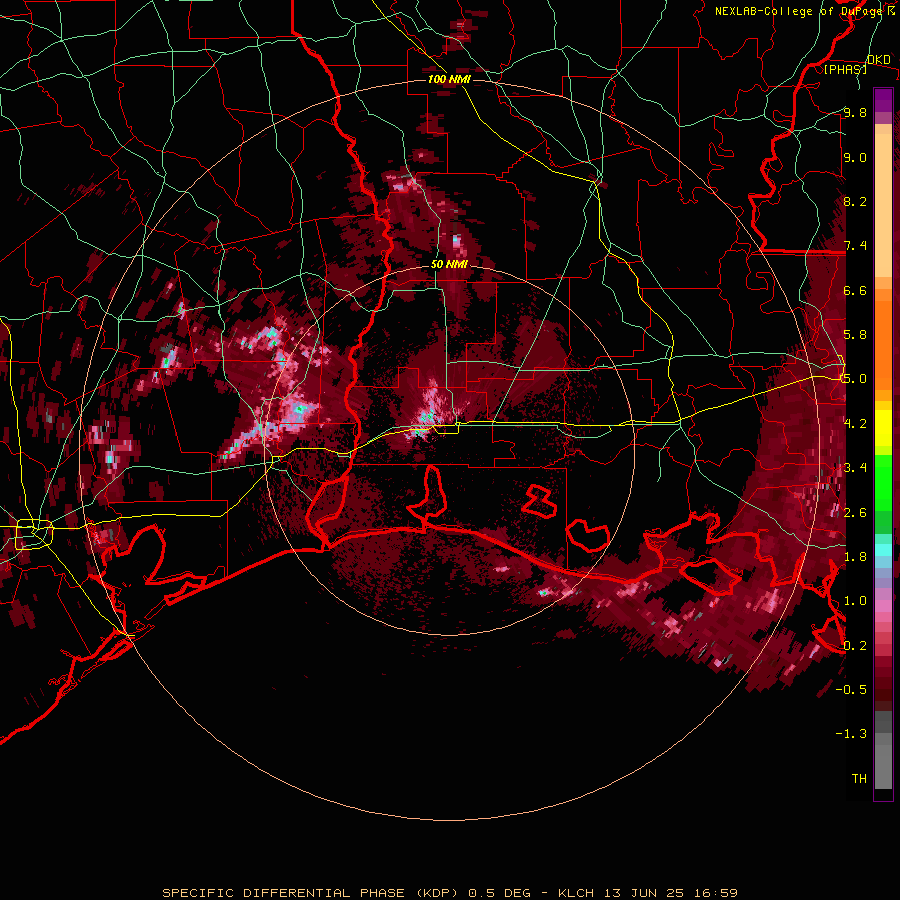Viewport: 900px width, 900px height.
Task: Click the 50 NMI range ring label
Action: 449,264
